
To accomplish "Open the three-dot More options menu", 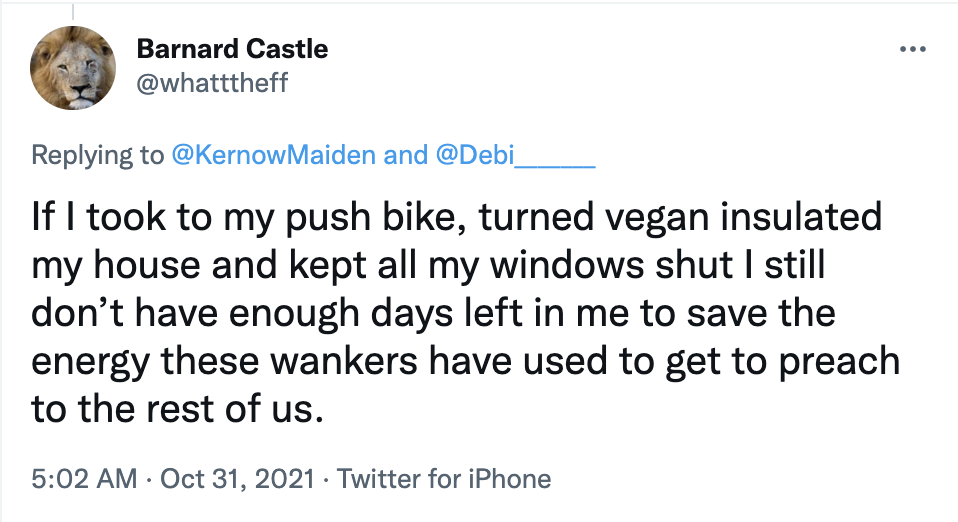I will click(x=913, y=49).
